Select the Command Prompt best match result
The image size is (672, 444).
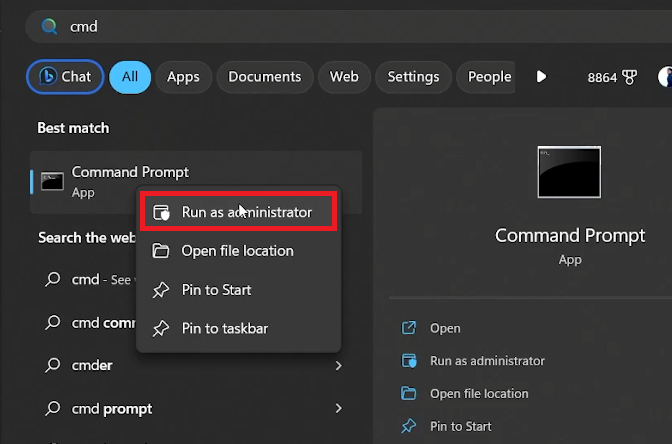[196, 182]
